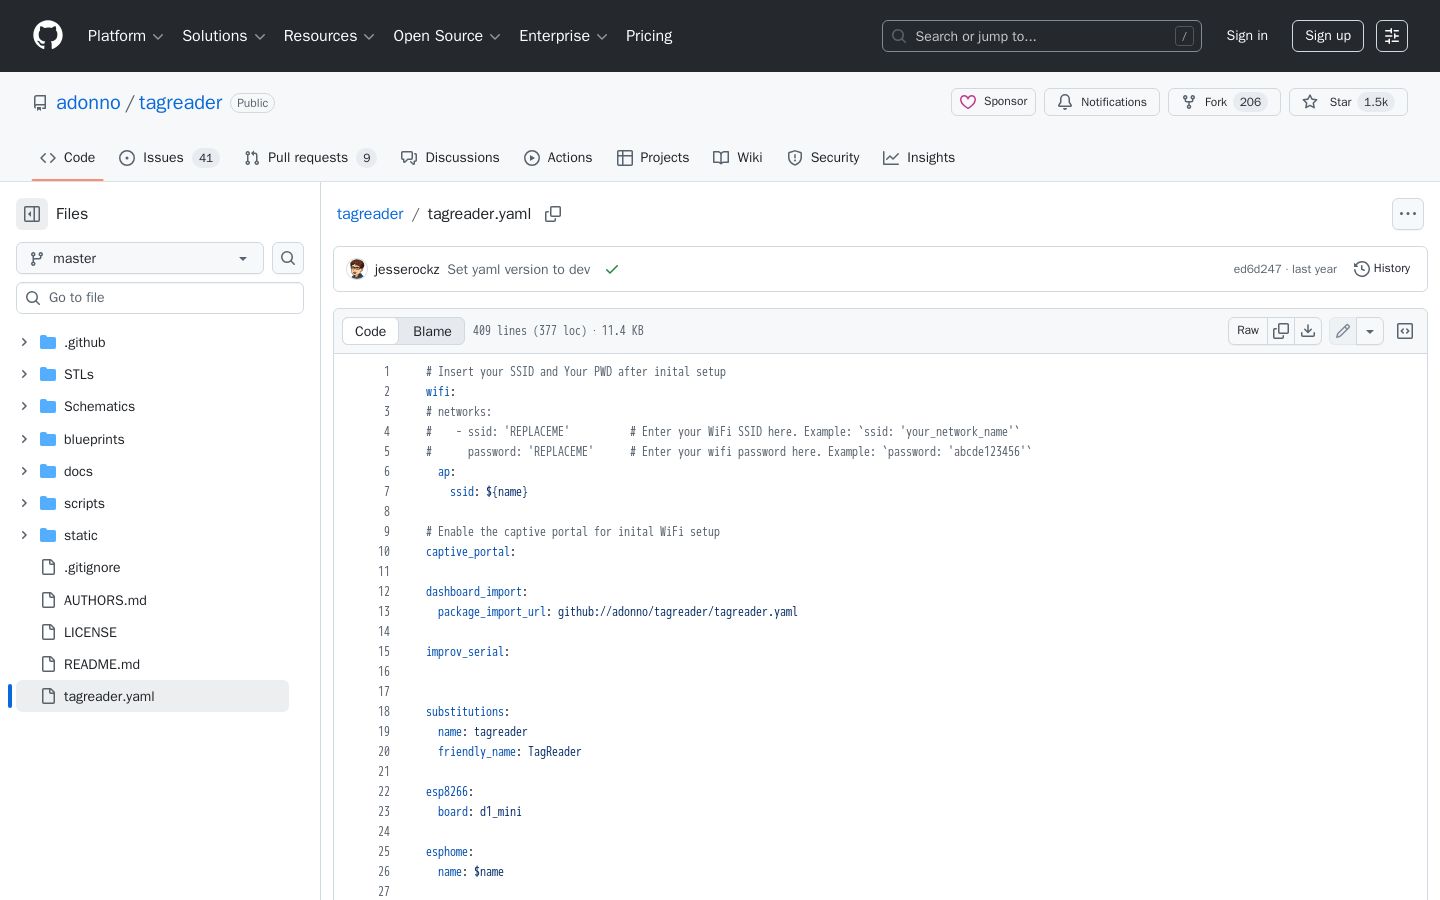Open jesserockz author link

407,269
